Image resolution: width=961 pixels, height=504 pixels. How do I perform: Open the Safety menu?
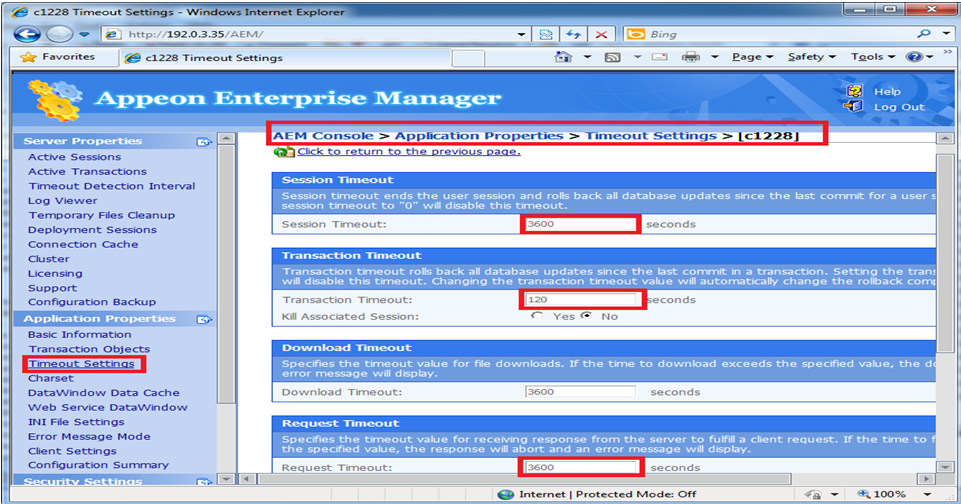(811, 57)
